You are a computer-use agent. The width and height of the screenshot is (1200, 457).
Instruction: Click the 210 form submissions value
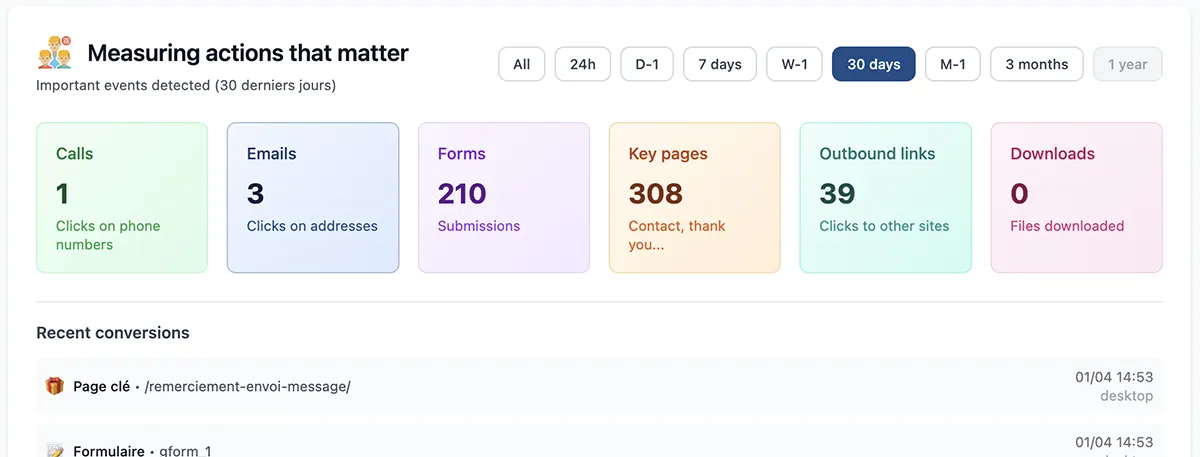point(462,193)
